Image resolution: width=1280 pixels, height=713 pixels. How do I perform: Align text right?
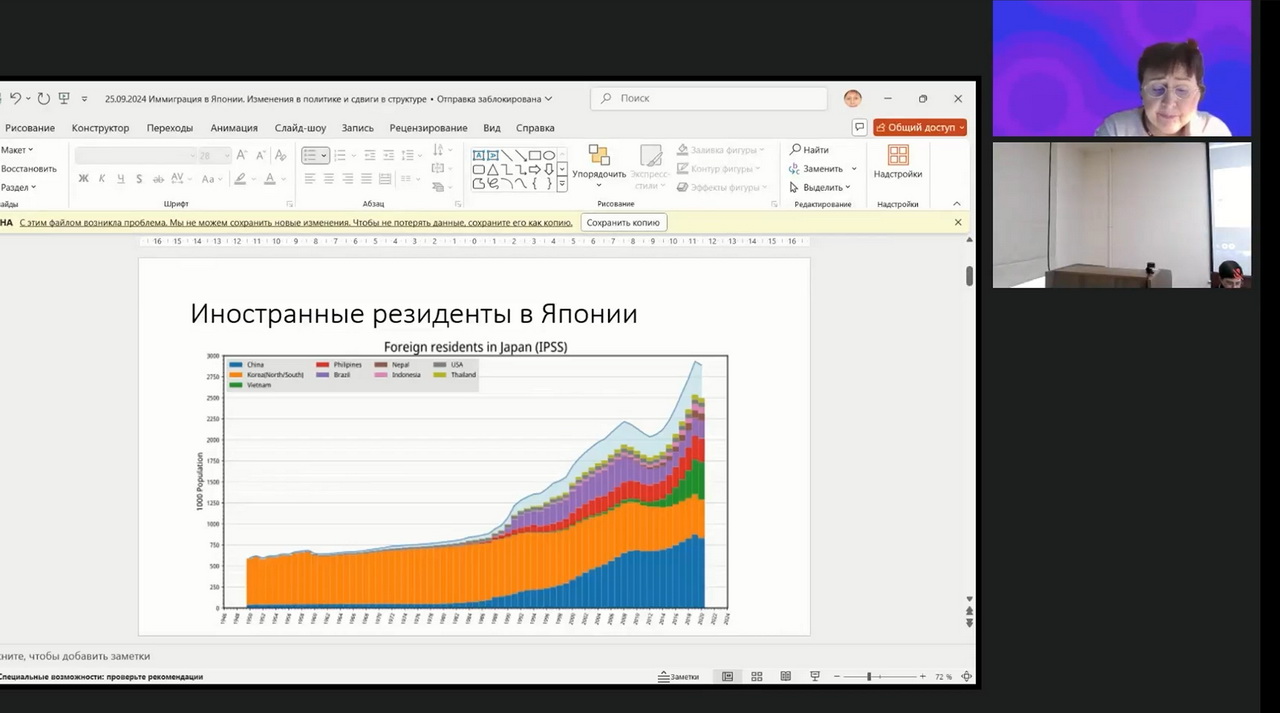coord(347,179)
